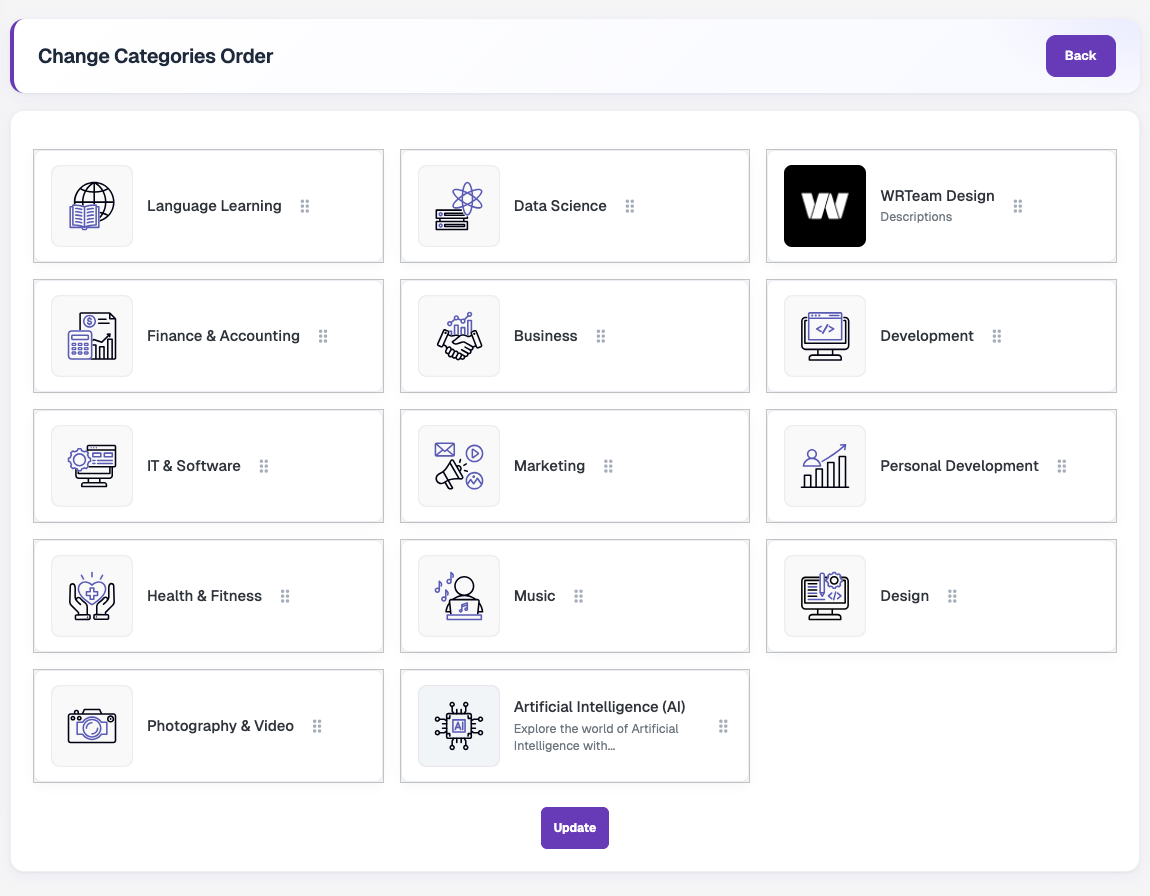Viewport: 1150px width, 896px height.
Task: Click the Business handshake icon
Action: click(459, 336)
